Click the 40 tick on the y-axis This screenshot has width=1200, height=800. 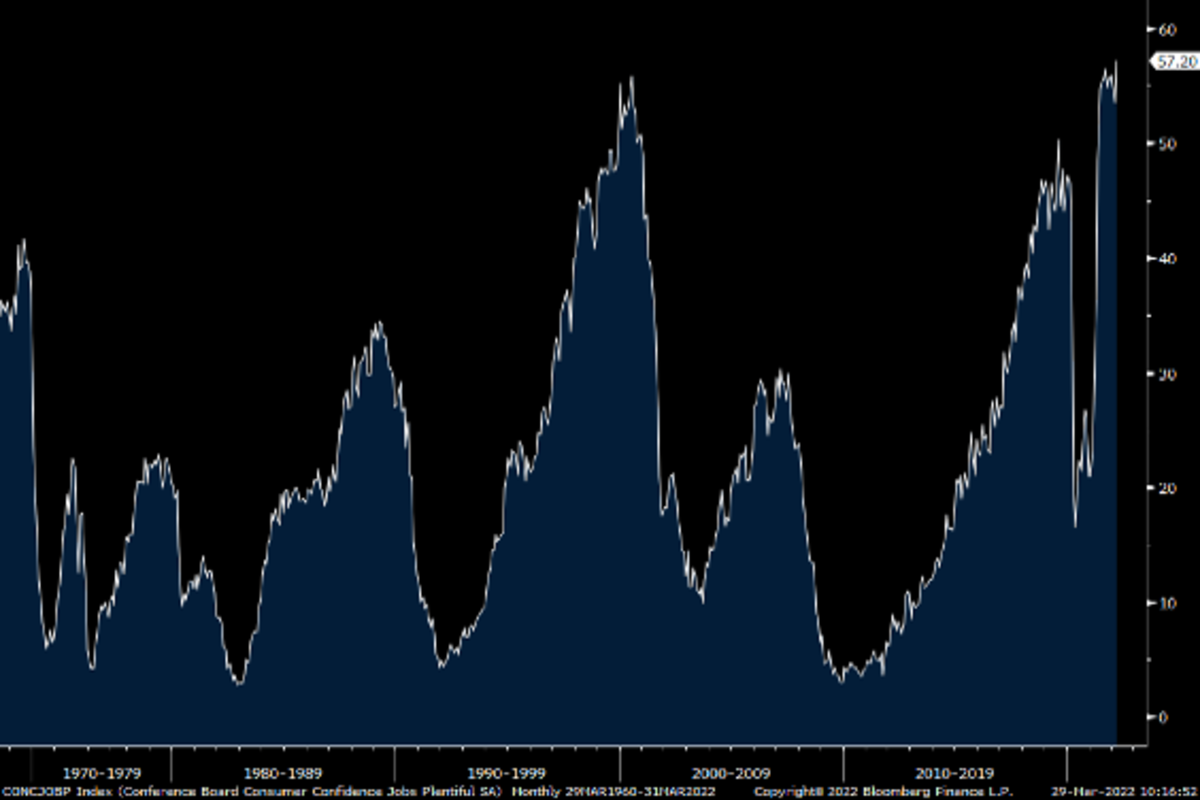pos(1167,258)
